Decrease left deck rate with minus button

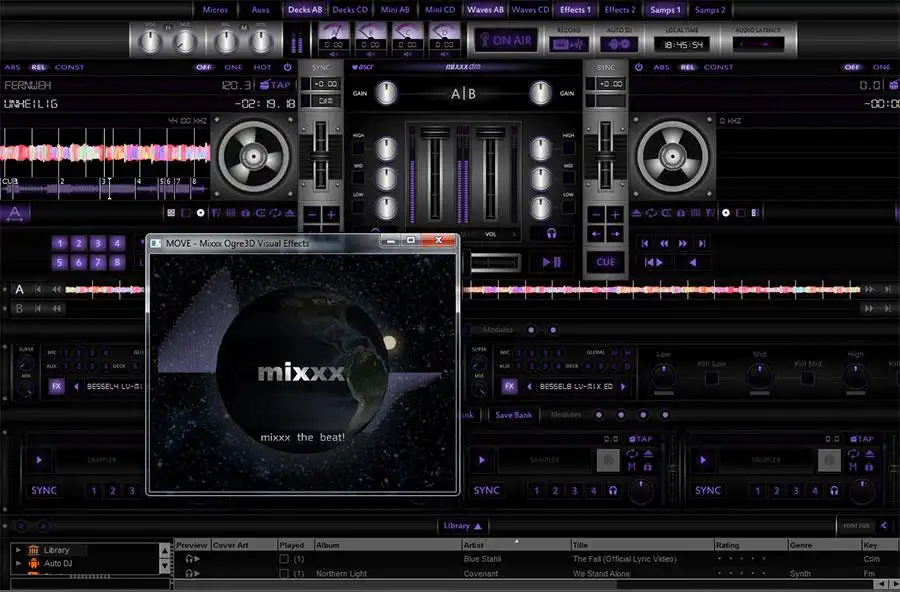pyautogui.click(x=312, y=215)
